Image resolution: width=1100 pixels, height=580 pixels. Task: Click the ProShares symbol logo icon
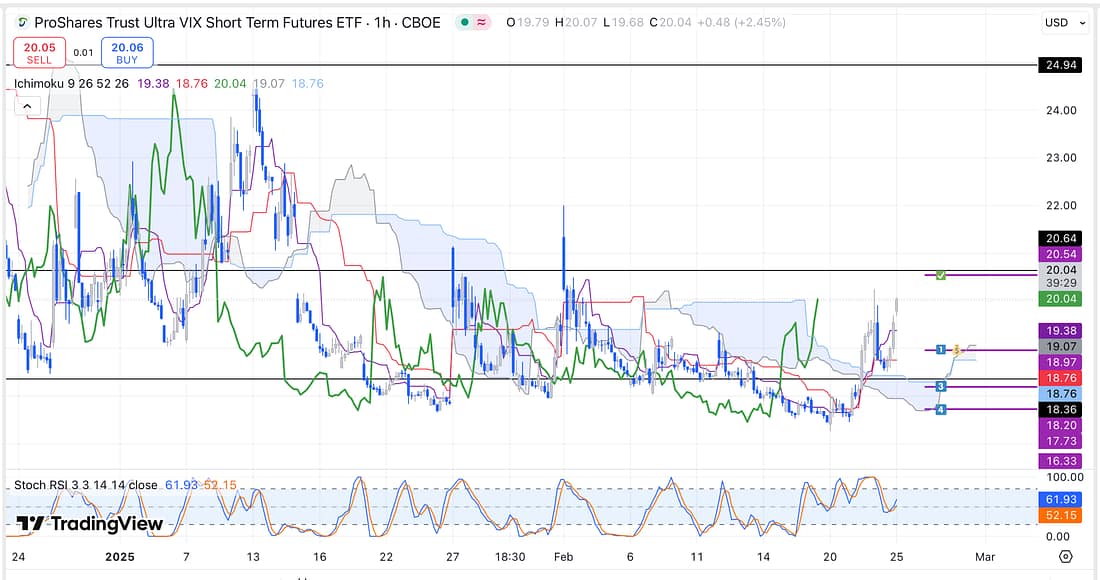(x=20, y=22)
